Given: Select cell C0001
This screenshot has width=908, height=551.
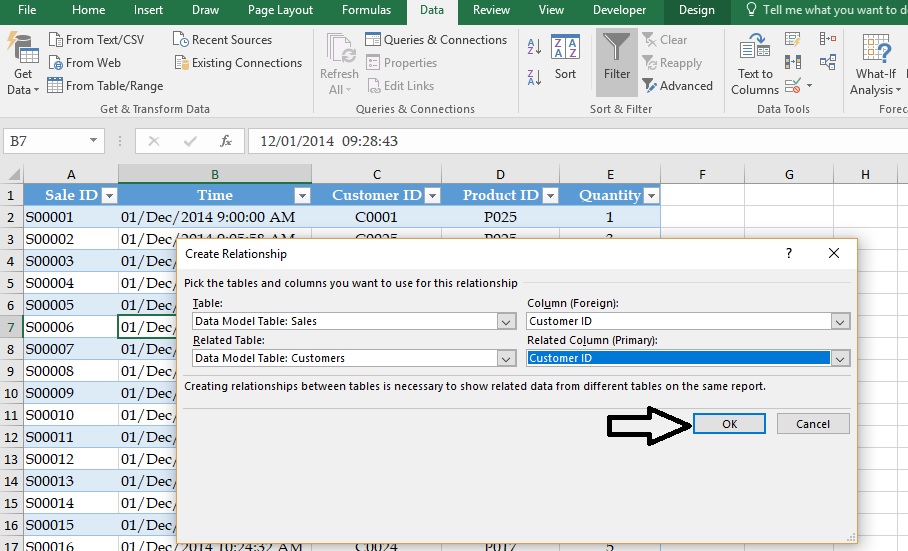Looking at the screenshot, I should pos(376,217).
